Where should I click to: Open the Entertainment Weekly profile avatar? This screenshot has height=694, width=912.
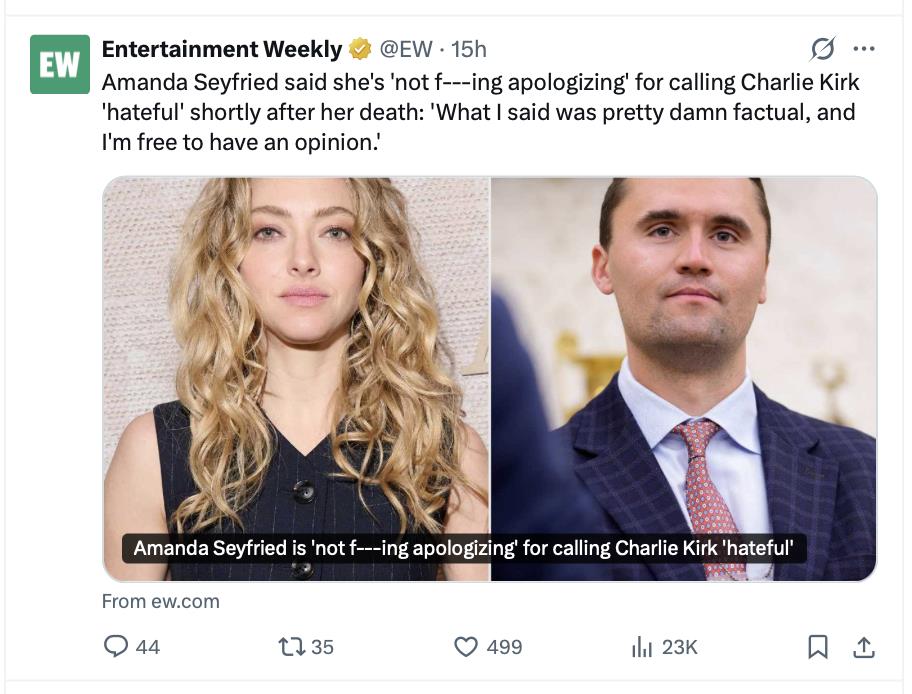pyautogui.click(x=59, y=64)
